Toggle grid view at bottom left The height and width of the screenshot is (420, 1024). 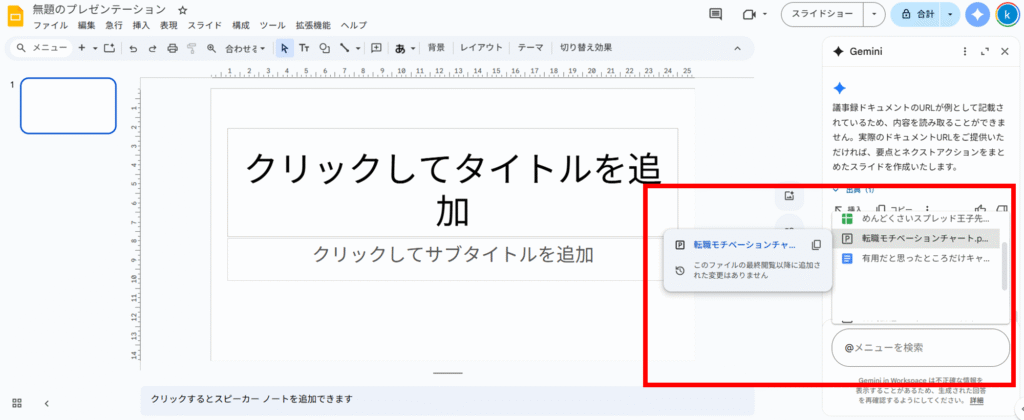click(17, 403)
